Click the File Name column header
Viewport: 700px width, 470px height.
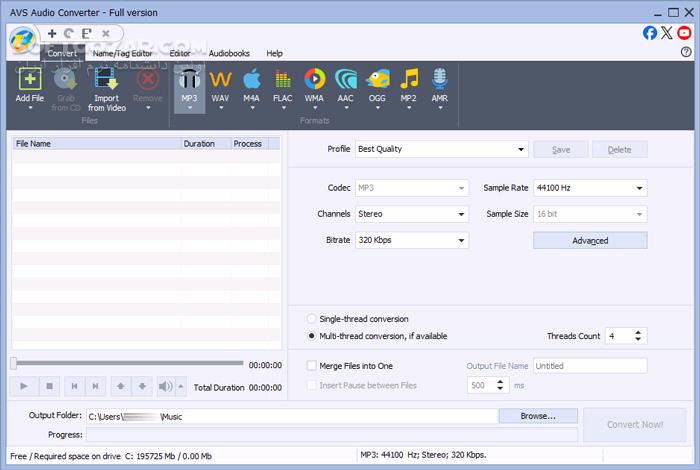pos(96,143)
